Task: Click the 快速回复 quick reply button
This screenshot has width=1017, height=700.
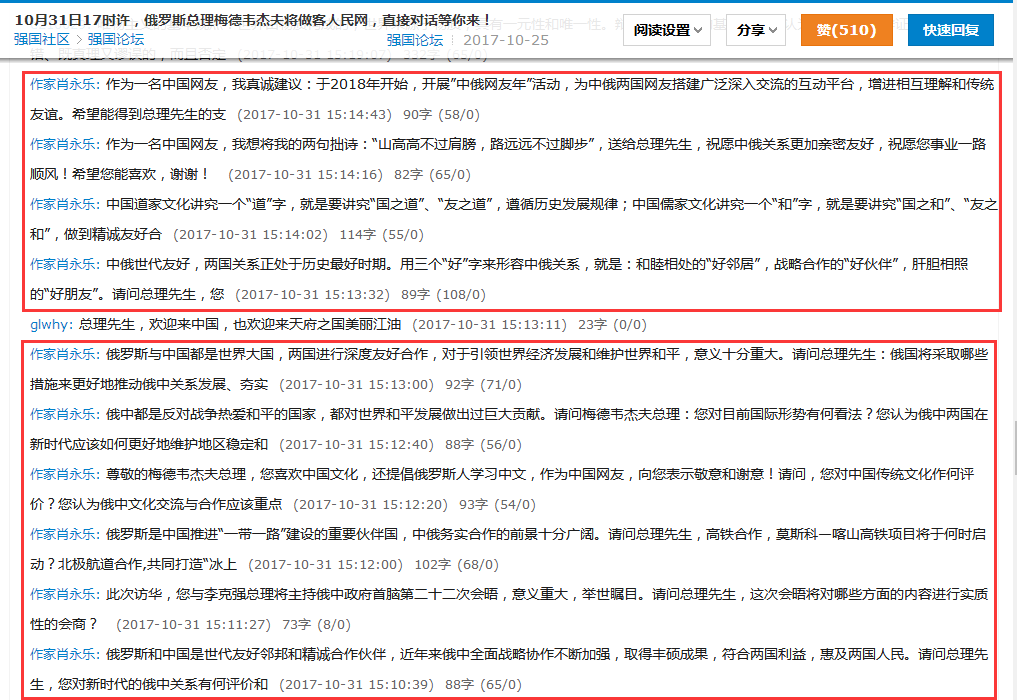Action: (950, 30)
